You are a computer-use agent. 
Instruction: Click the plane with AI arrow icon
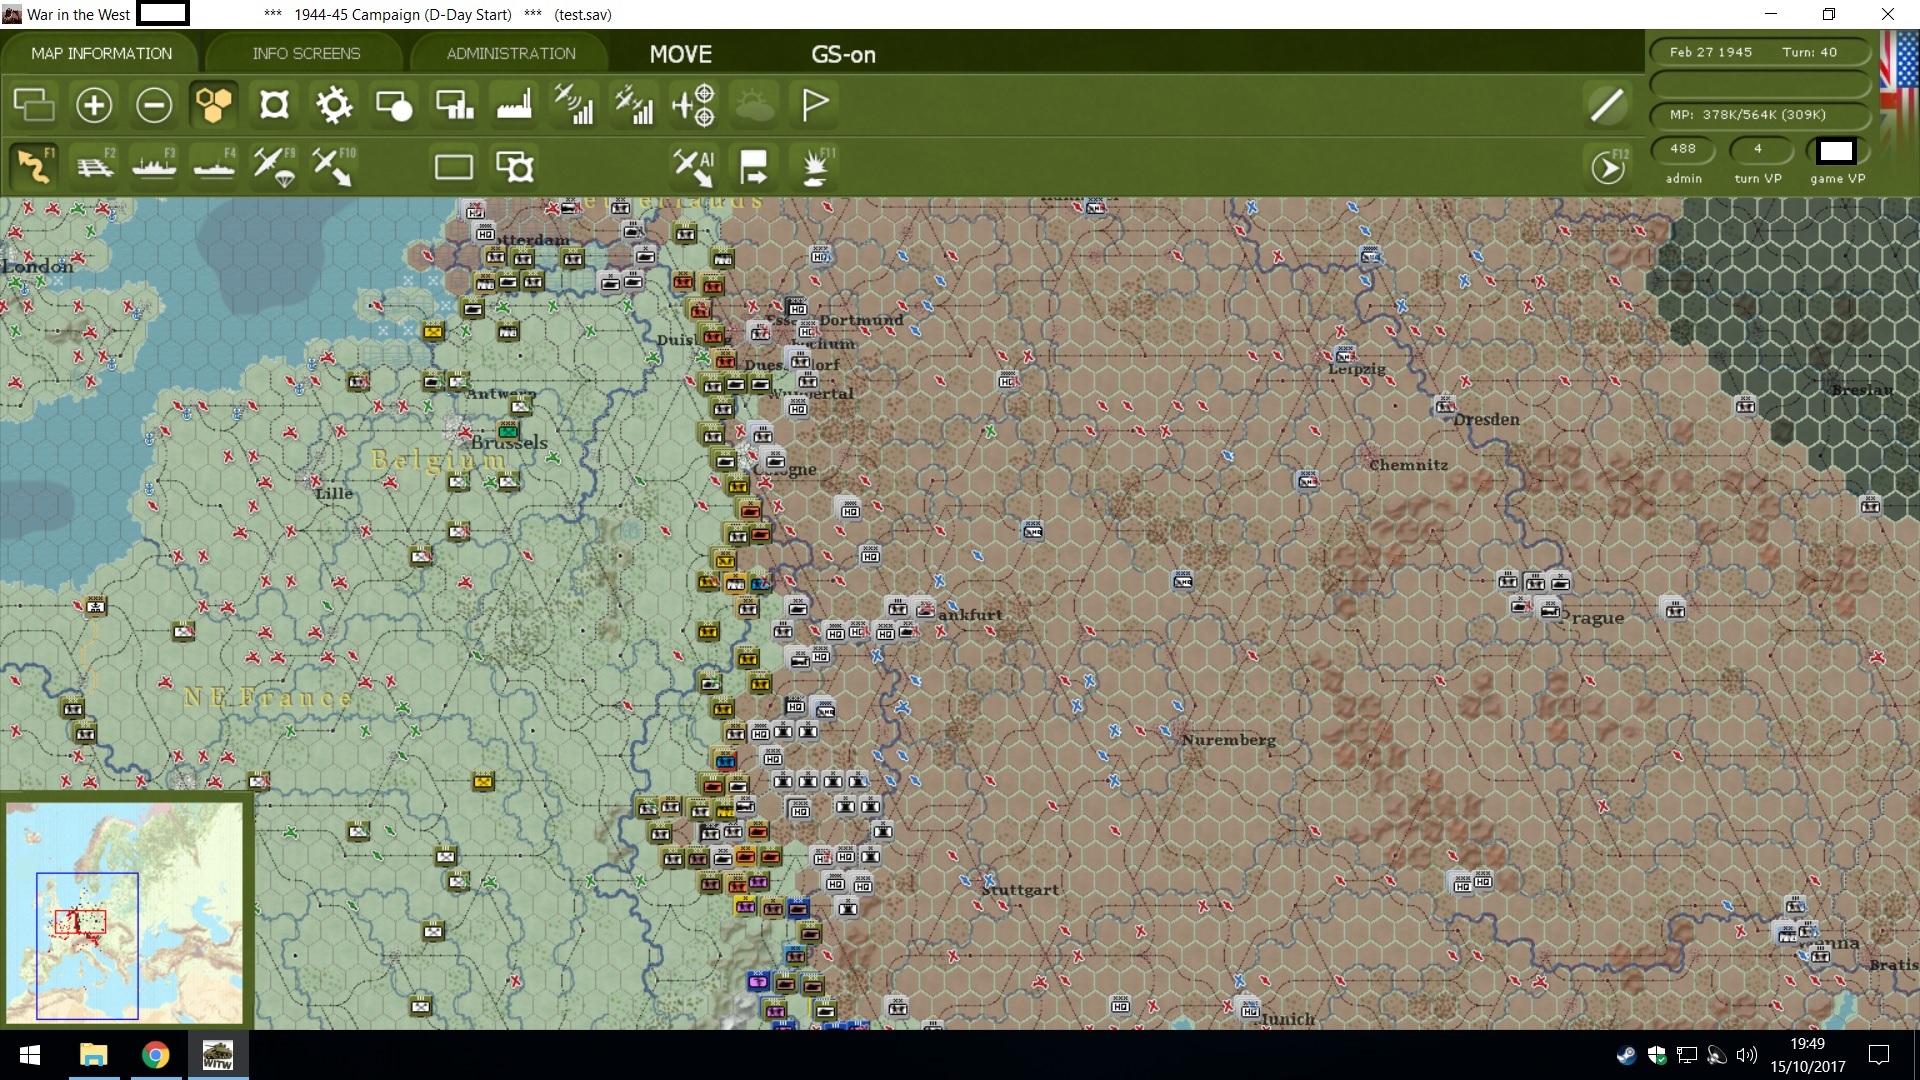[x=694, y=166]
